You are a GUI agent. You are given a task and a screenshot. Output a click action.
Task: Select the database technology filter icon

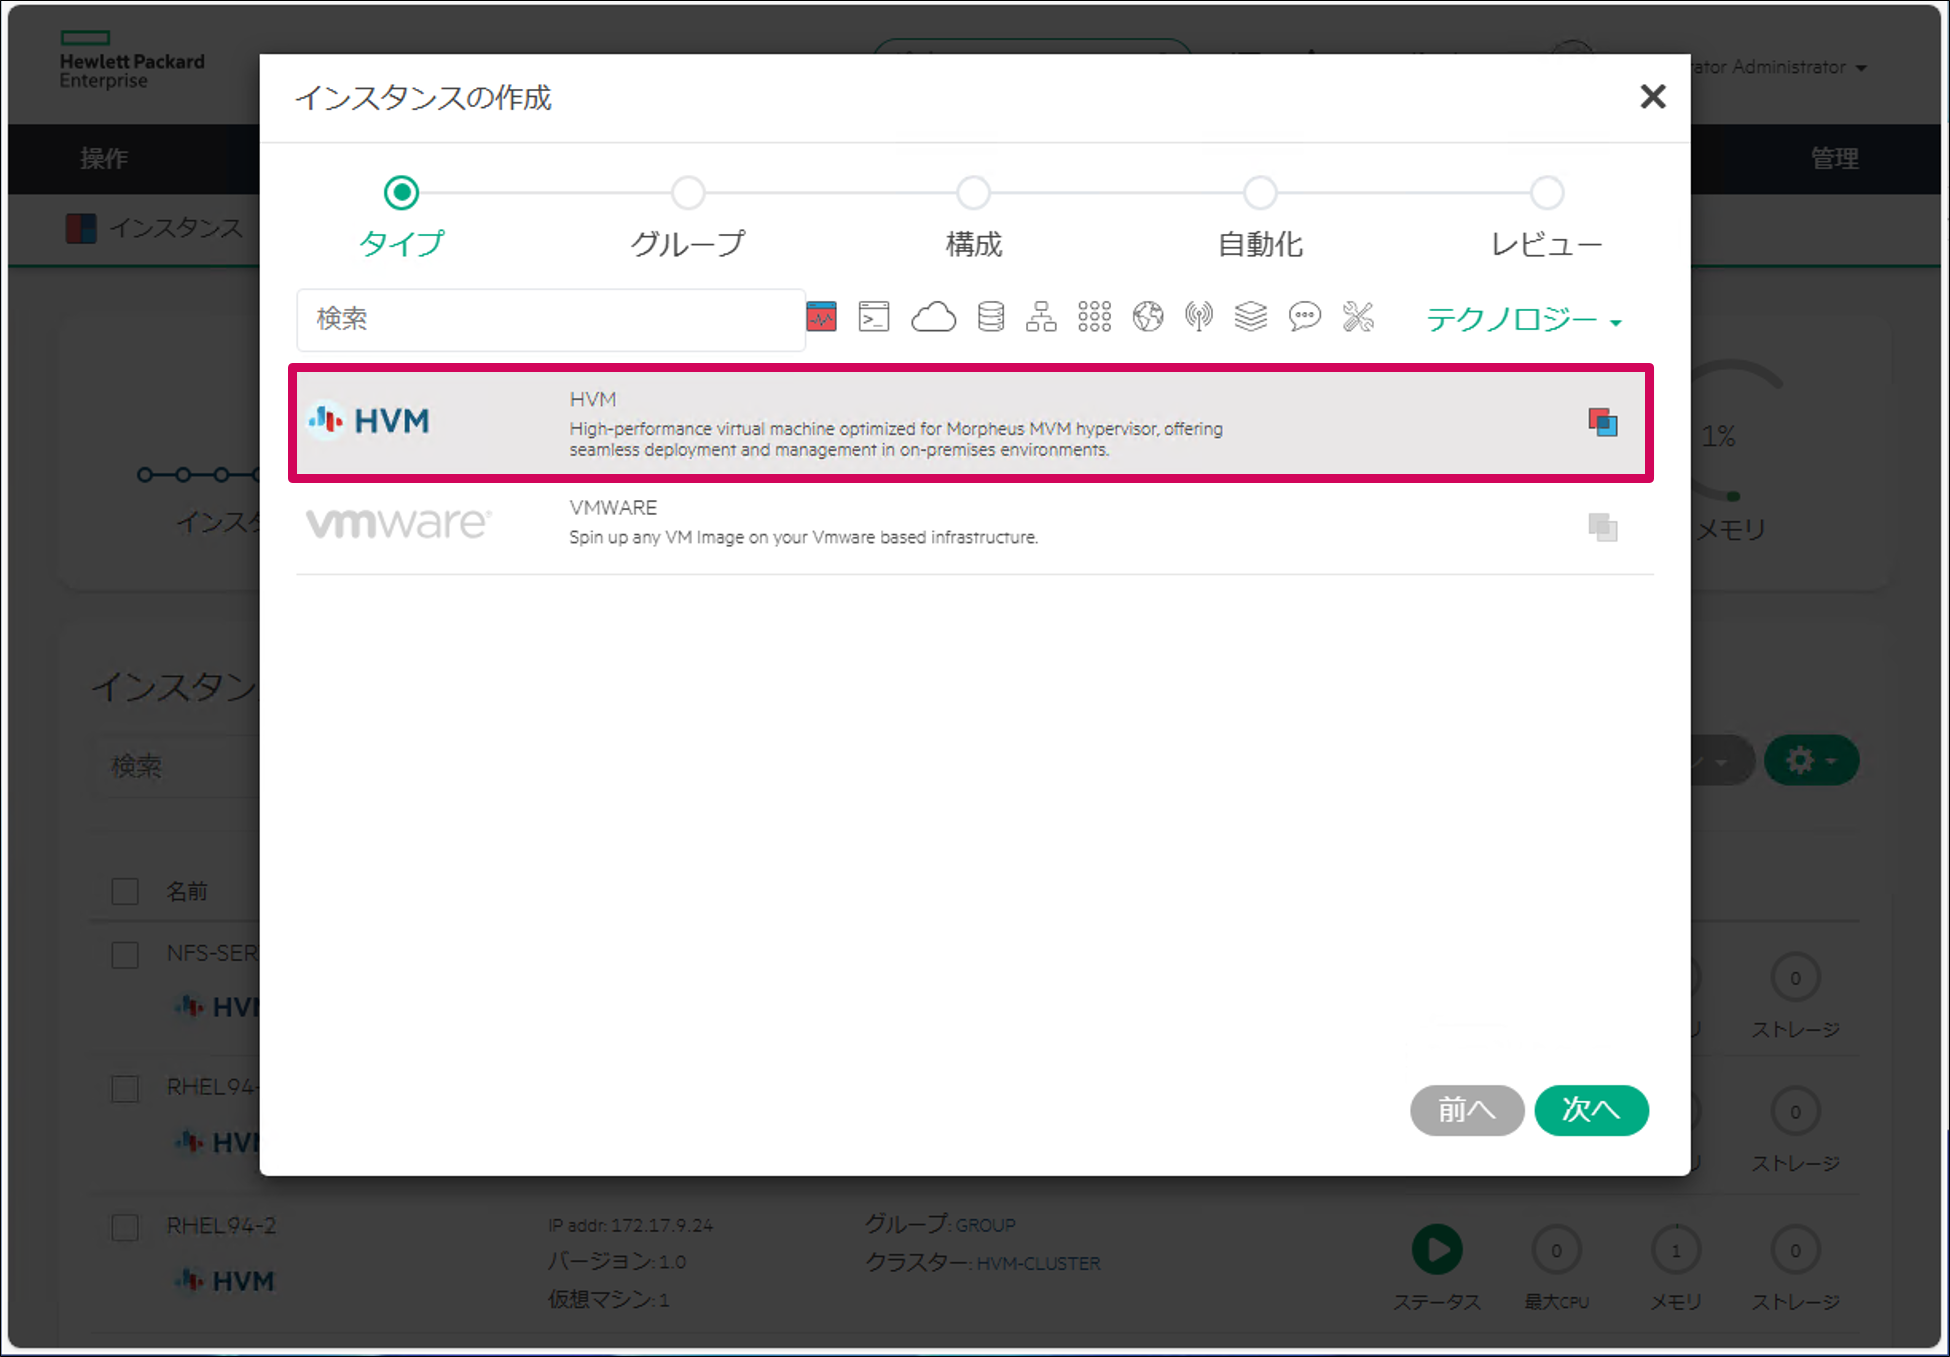pos(990,317)
